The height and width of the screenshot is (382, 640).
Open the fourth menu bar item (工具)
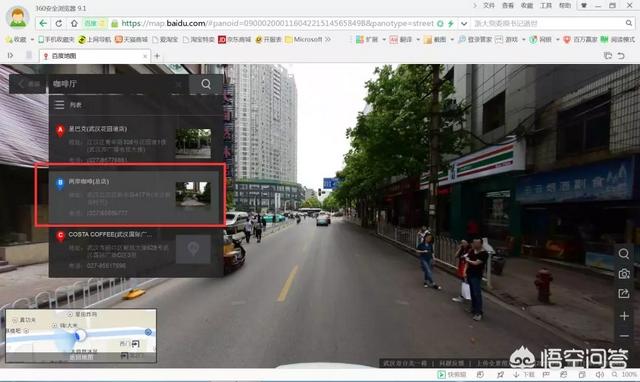(546, 6)
